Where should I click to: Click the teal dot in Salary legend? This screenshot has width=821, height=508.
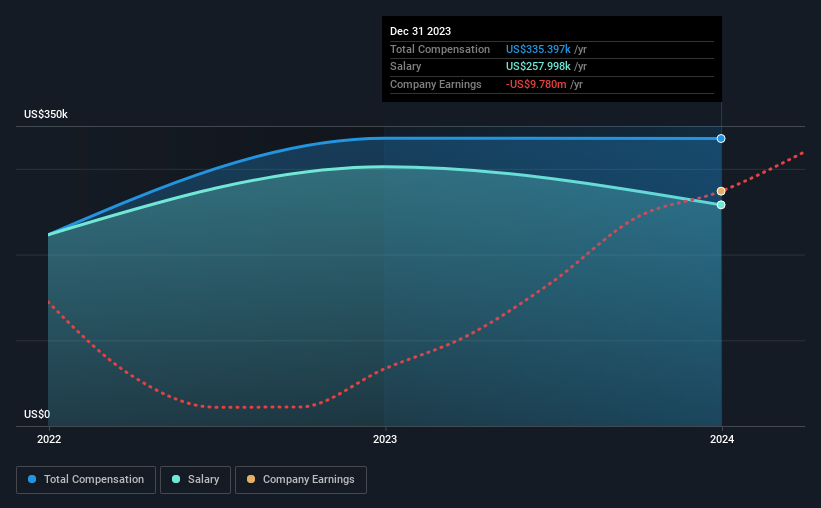click(x=176, y=479)
